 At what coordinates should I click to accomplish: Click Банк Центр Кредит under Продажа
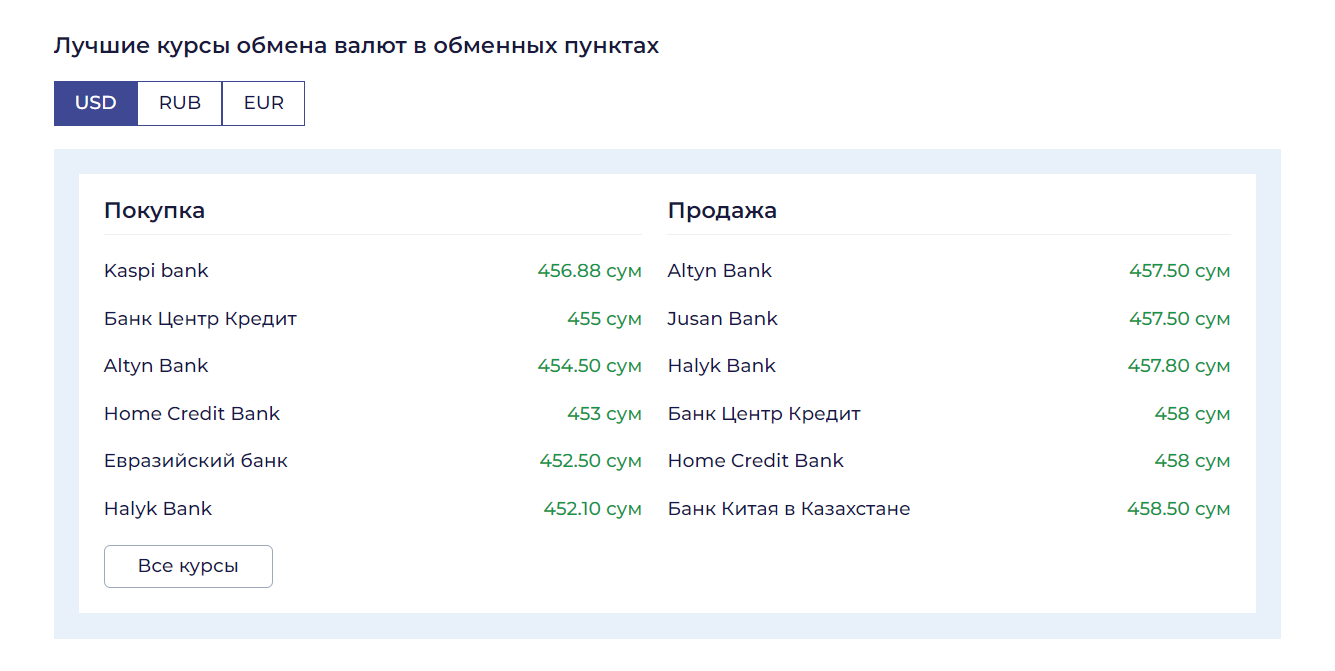tap(764, 414)
